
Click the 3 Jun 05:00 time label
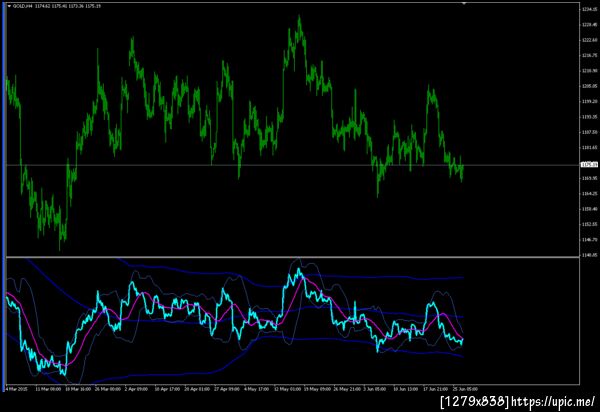pos(375,389)
